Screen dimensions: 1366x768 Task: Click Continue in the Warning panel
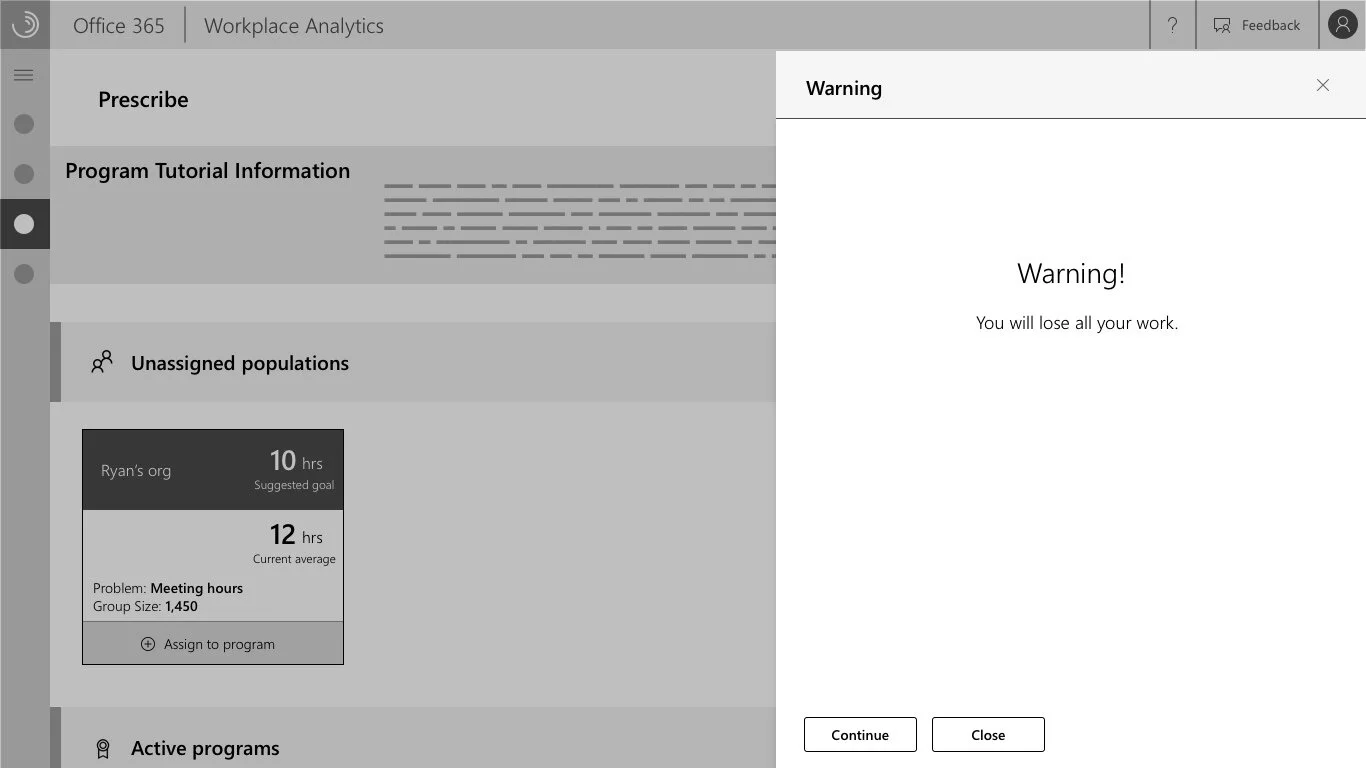click(859, 734)
